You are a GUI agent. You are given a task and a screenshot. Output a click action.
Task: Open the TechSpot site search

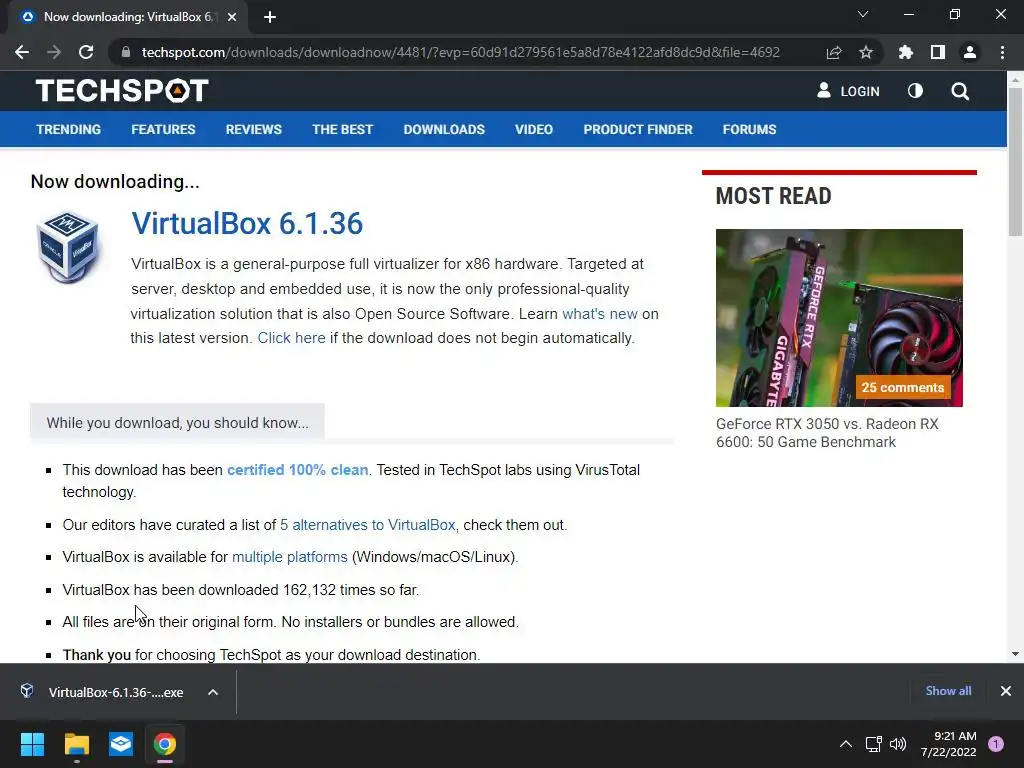click(x=960, y=91)
